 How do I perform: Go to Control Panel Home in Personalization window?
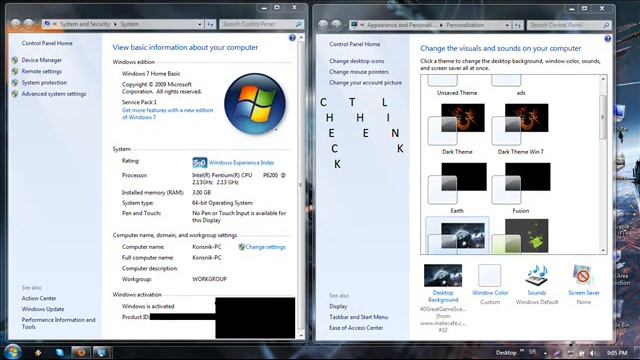coord(355,44)
